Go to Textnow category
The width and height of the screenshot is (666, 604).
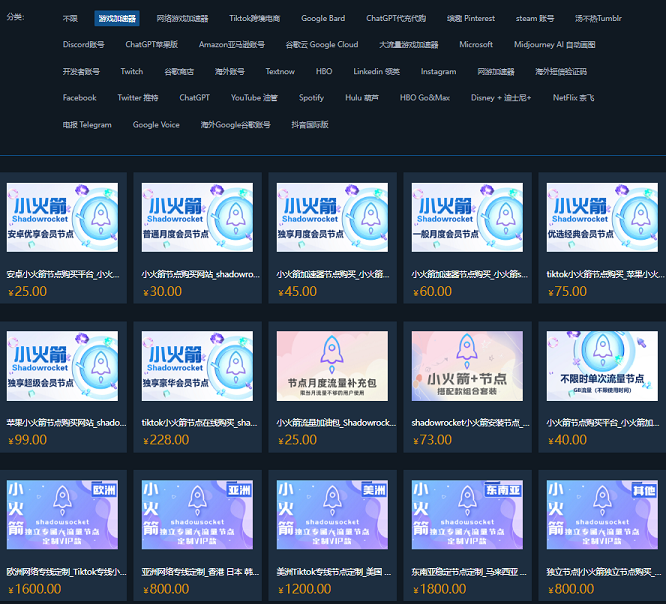click(280, 71)
